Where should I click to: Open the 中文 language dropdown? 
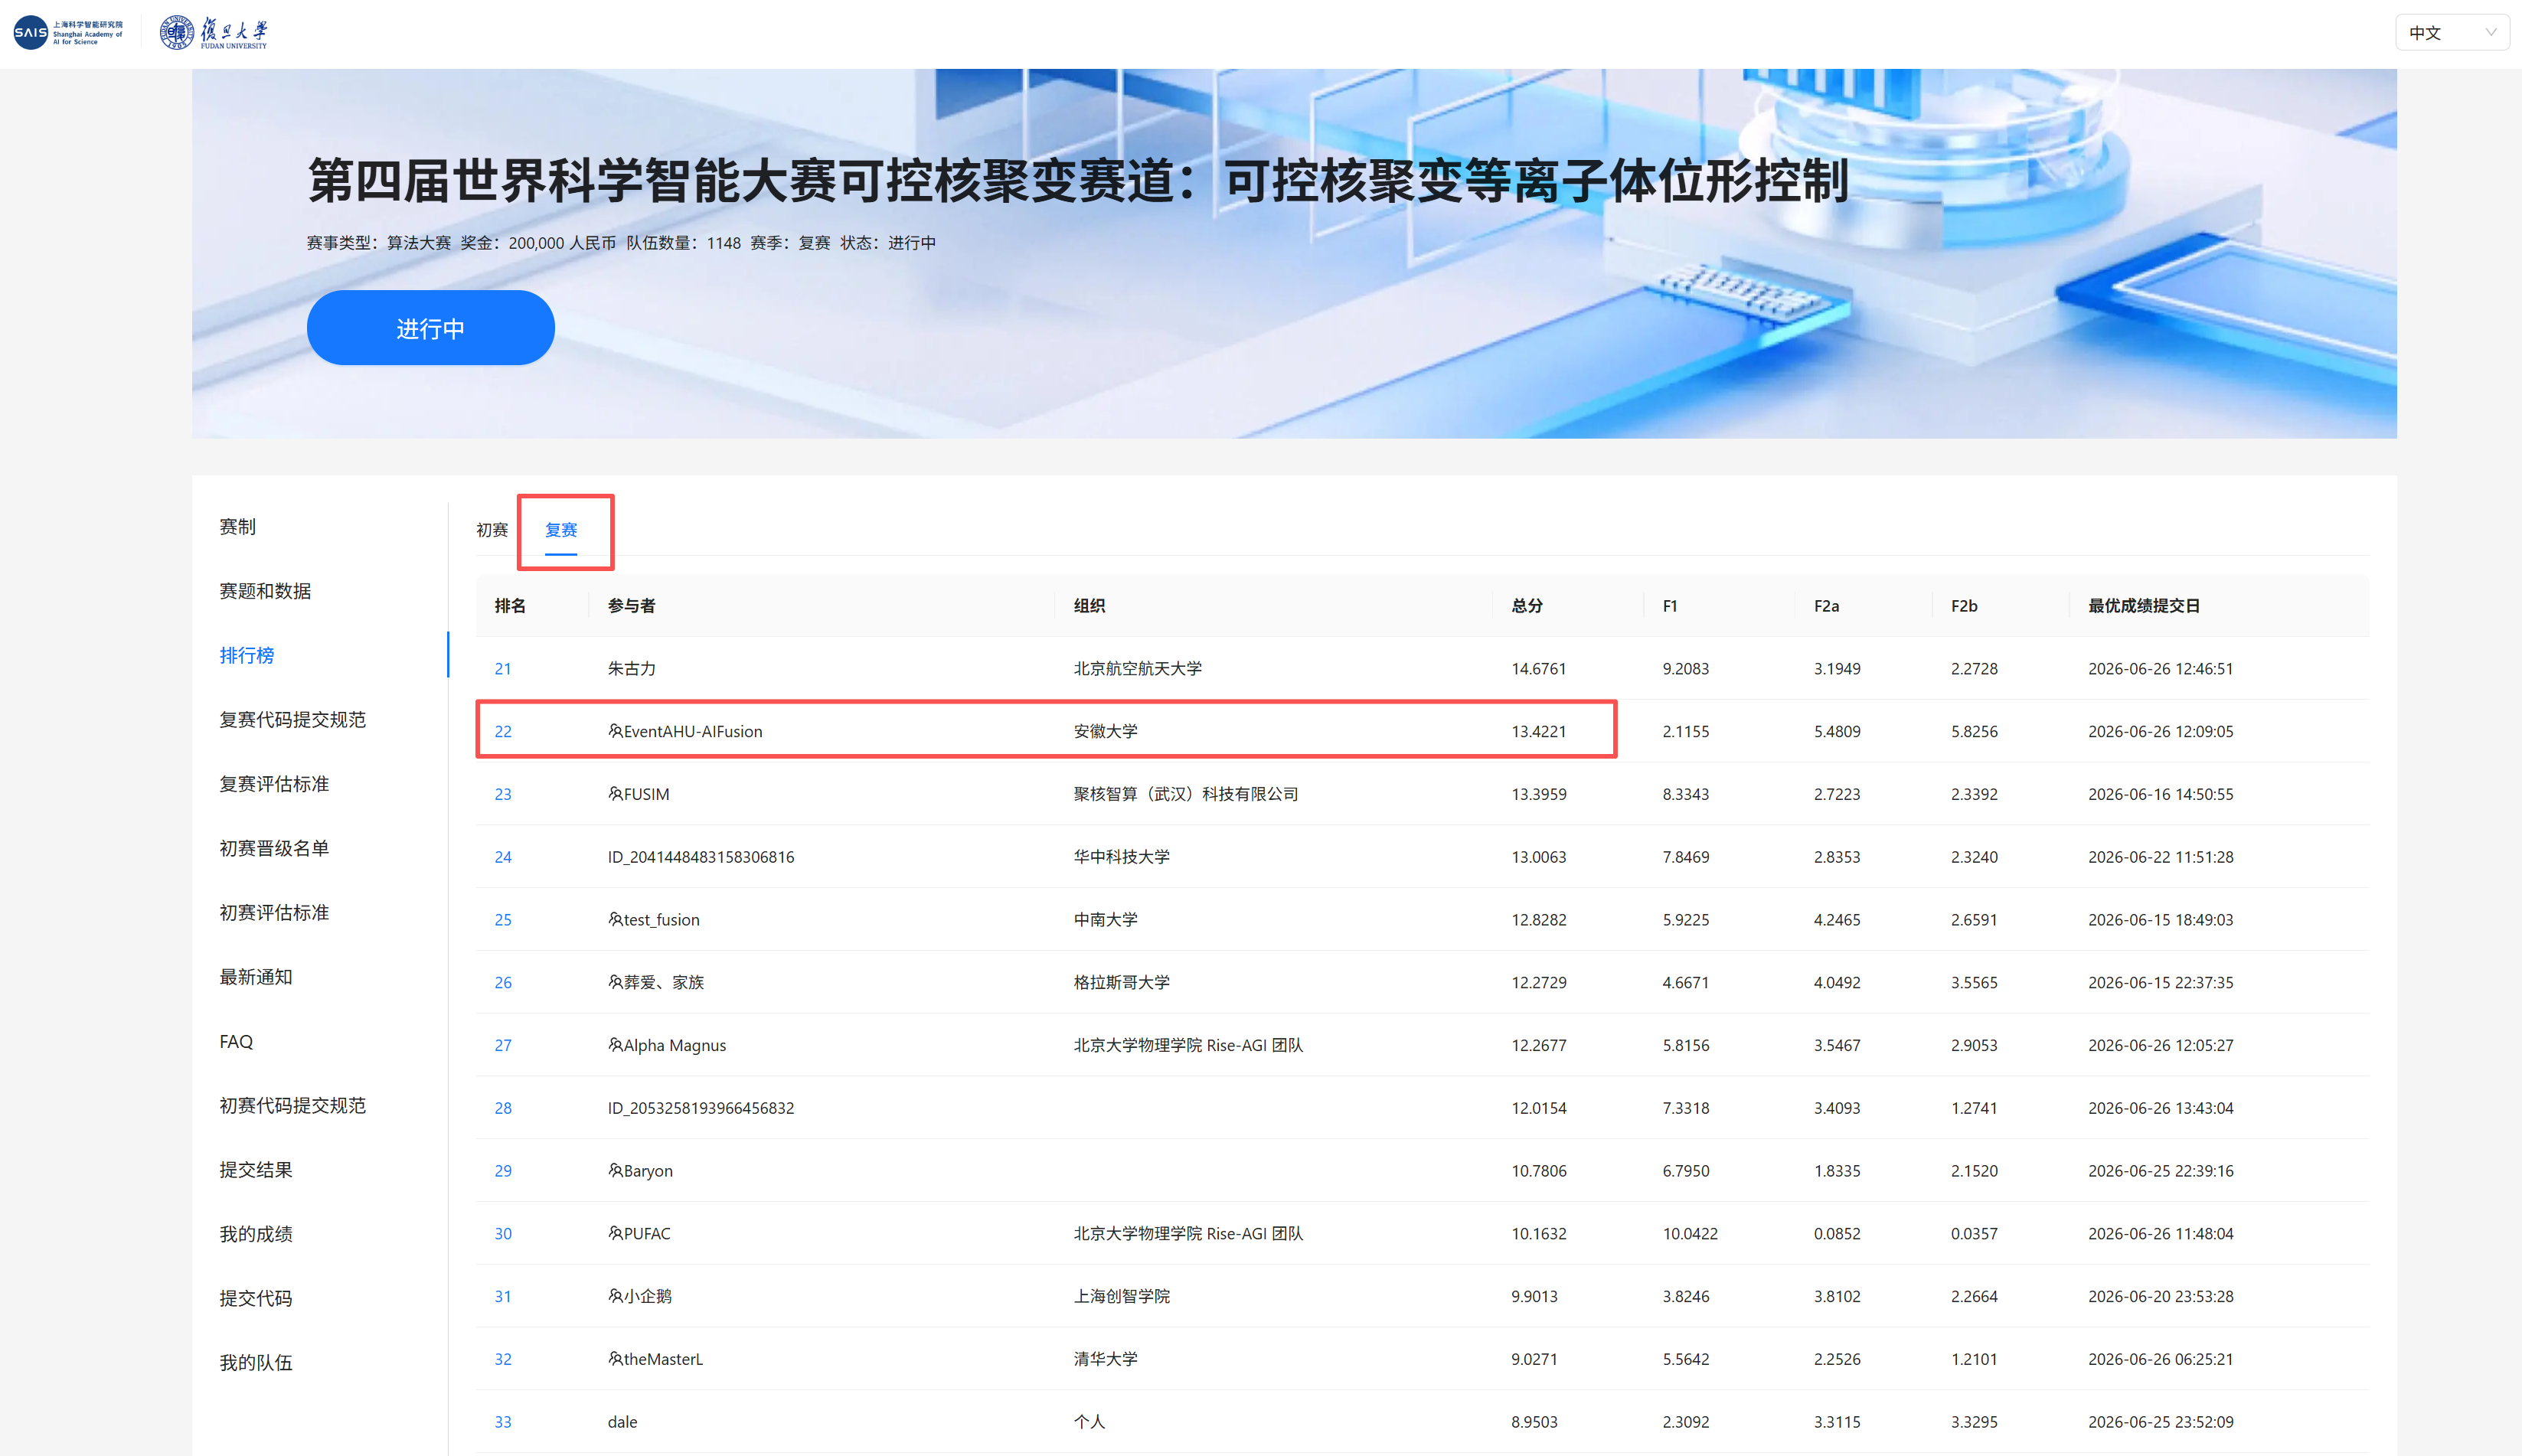coord(2451,33)
